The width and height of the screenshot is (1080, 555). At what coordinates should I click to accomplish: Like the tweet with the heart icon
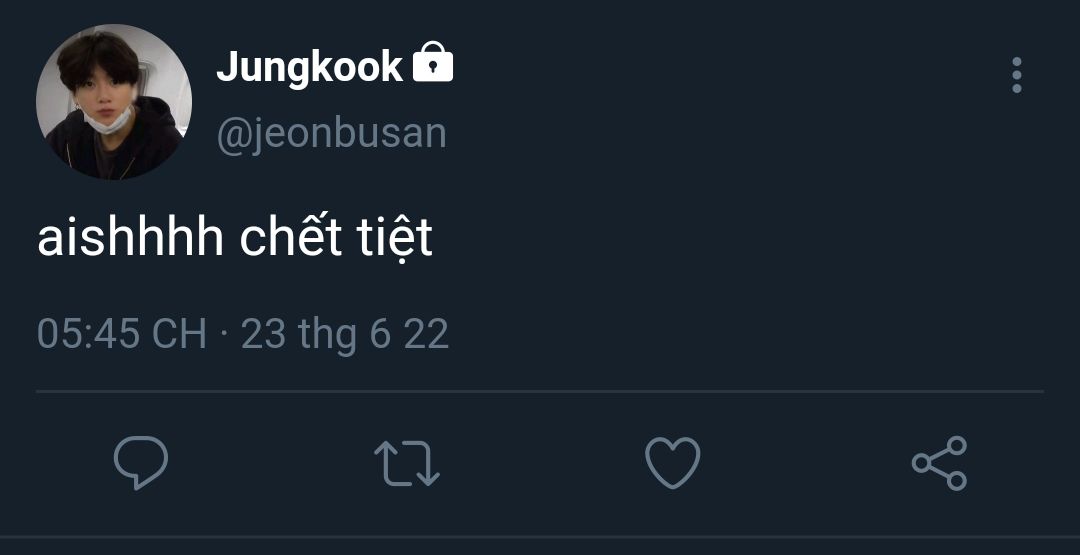(x=672, y=464)
